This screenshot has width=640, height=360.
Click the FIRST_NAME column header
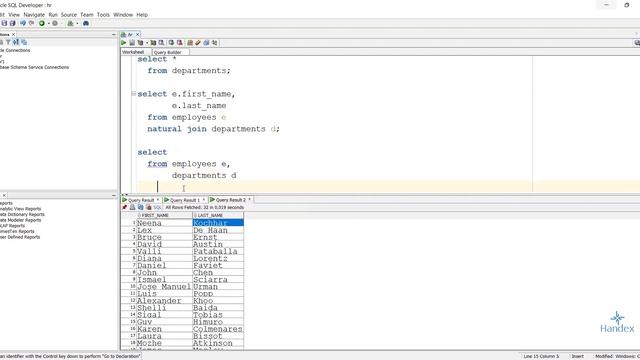164,215
